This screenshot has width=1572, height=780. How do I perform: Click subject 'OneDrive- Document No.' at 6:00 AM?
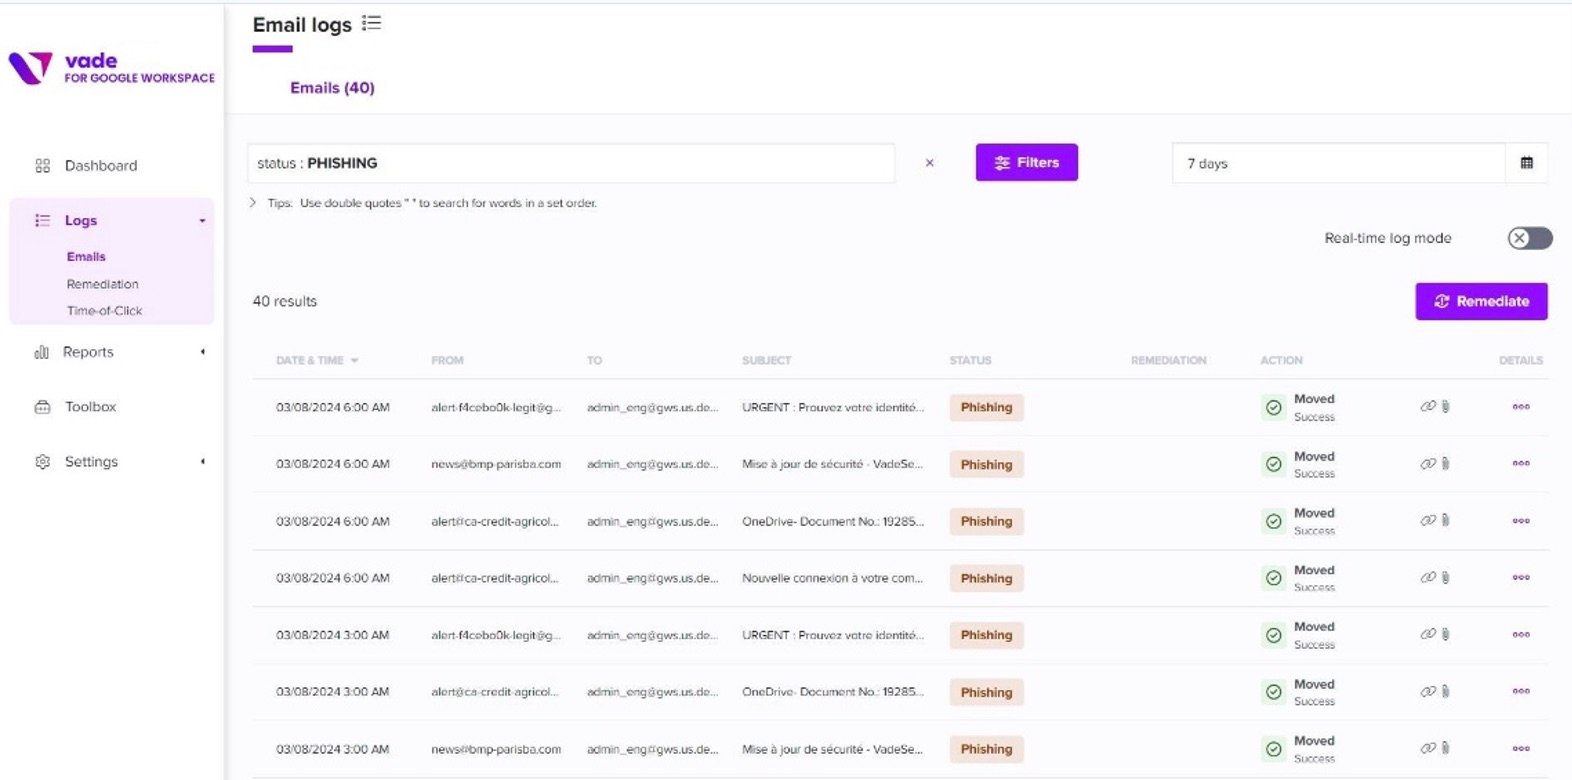click(833, 521)
